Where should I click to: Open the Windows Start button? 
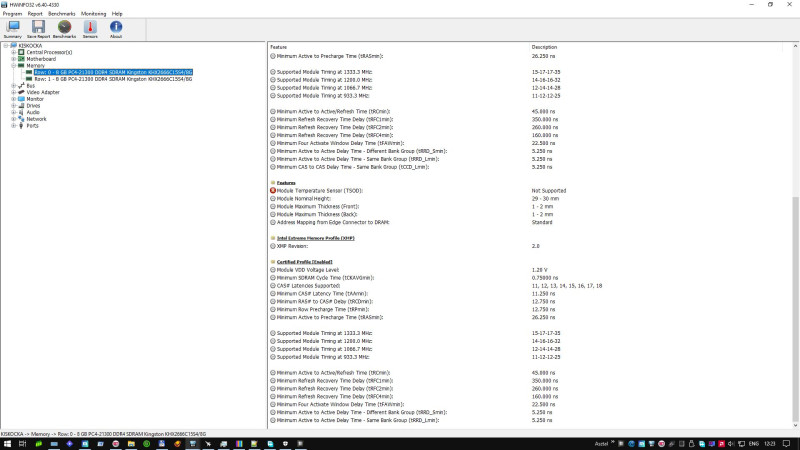click(x=7, y=444)
